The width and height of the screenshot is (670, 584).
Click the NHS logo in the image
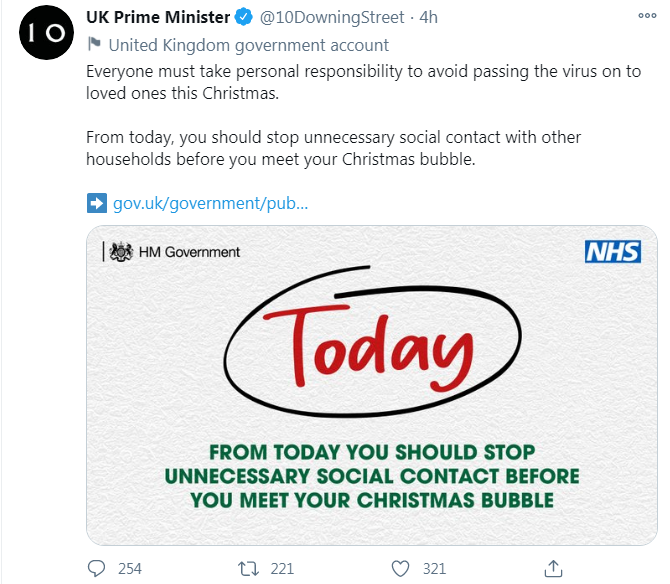[x=612, y=252]
